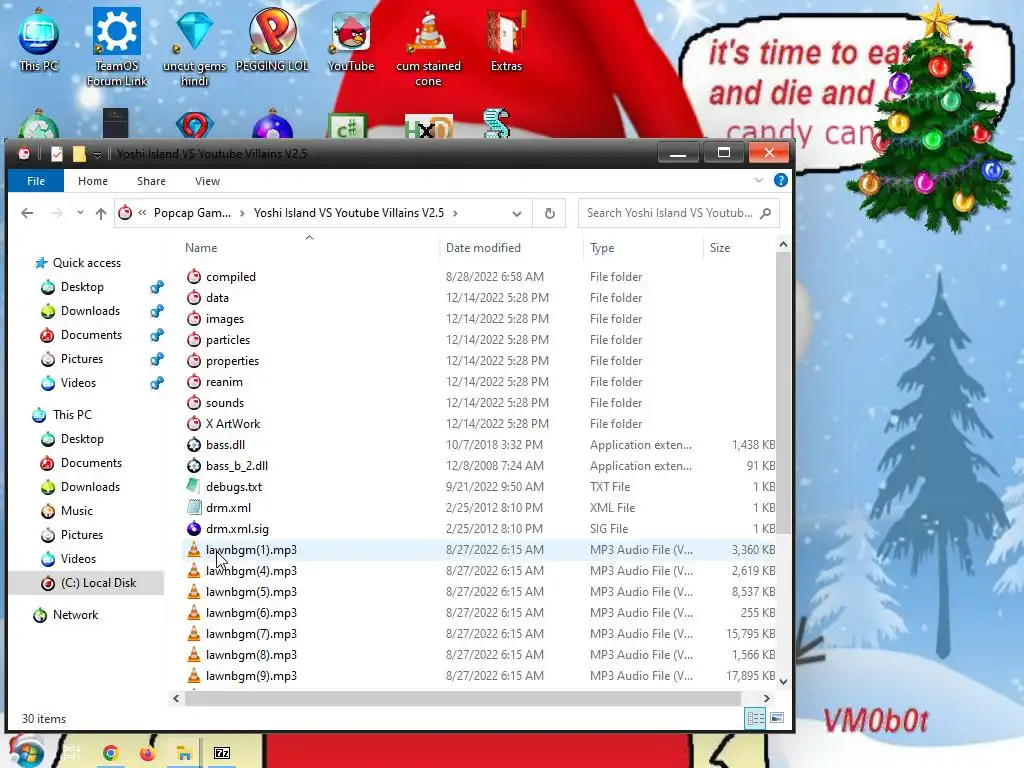Open the recent locations dropdown arrow
This screenshot has height=768, width=1024.
coord(80,213)
